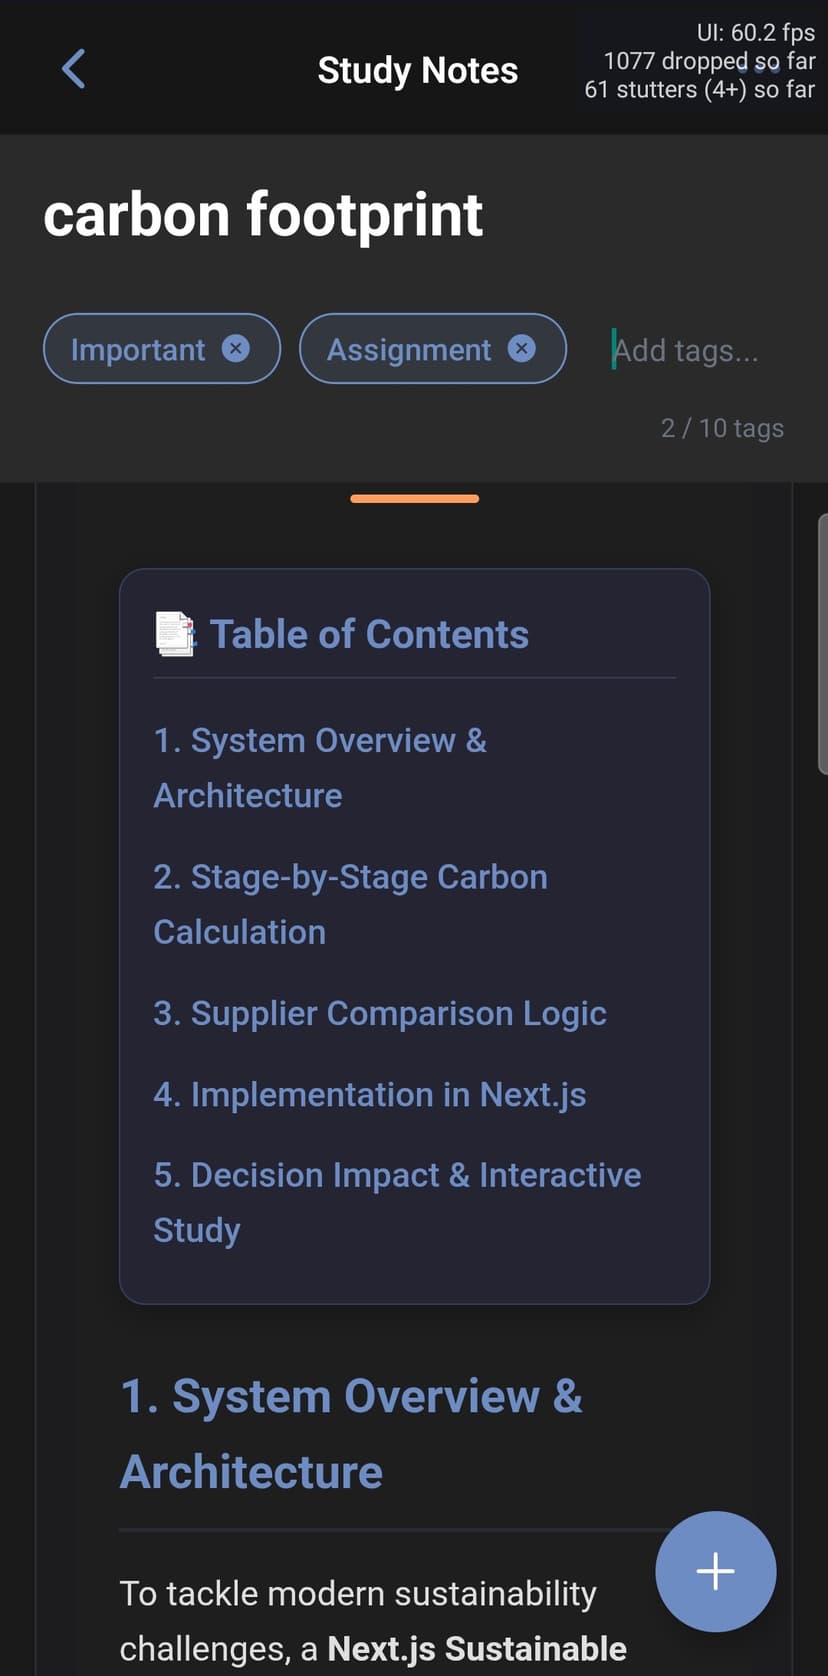Viewport: 828px width, 1676px height.
Task: Tap the System Overview & Architecture section heading
Action: pyautogui.click(x=351, y=1434)
